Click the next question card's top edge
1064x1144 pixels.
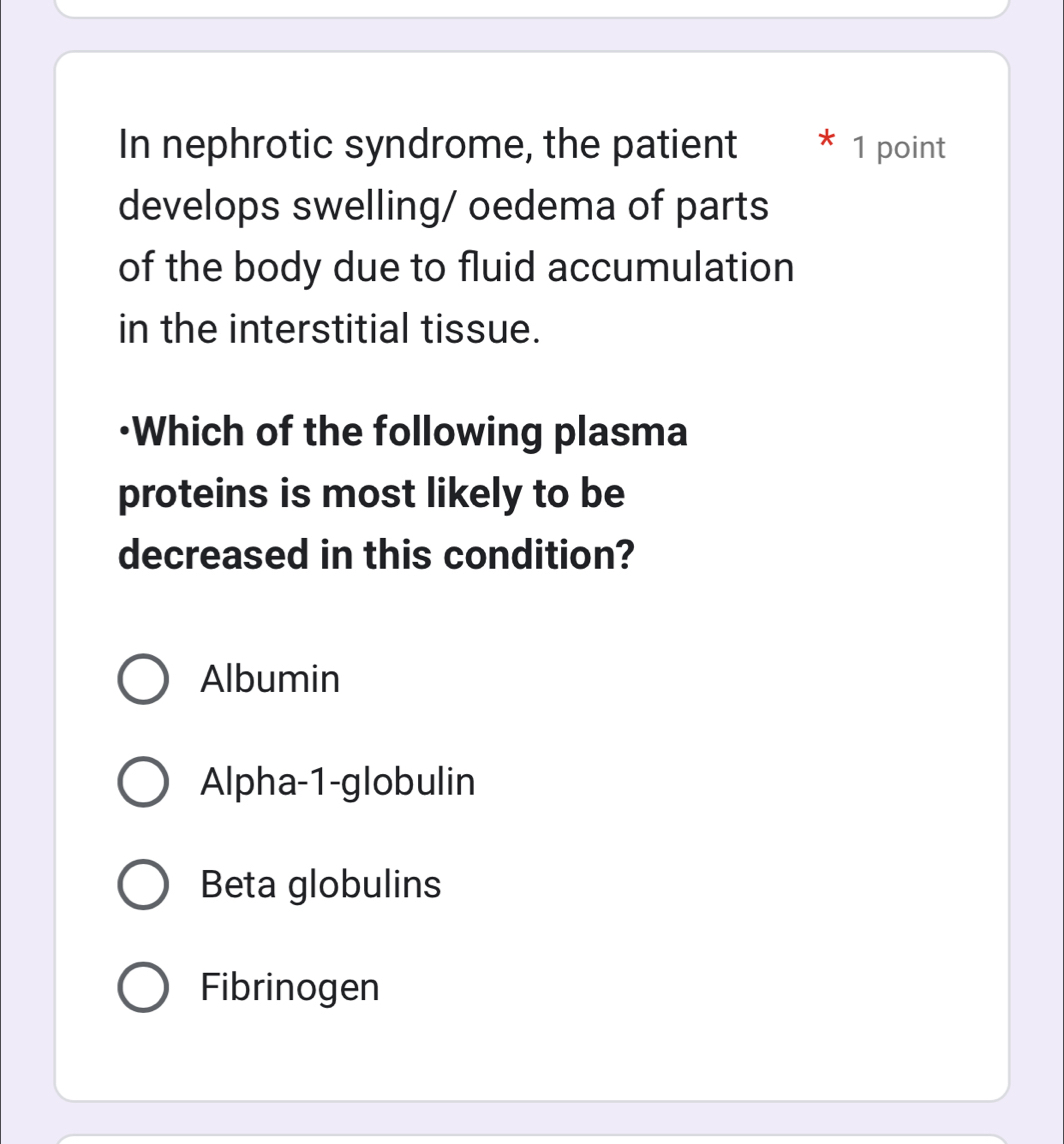tap(531, 1138)
